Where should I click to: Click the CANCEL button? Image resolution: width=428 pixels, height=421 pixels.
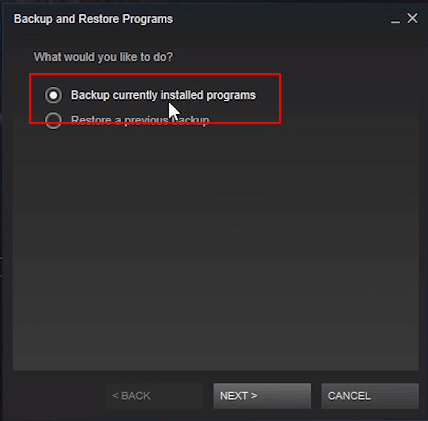(x=370, y=396)
